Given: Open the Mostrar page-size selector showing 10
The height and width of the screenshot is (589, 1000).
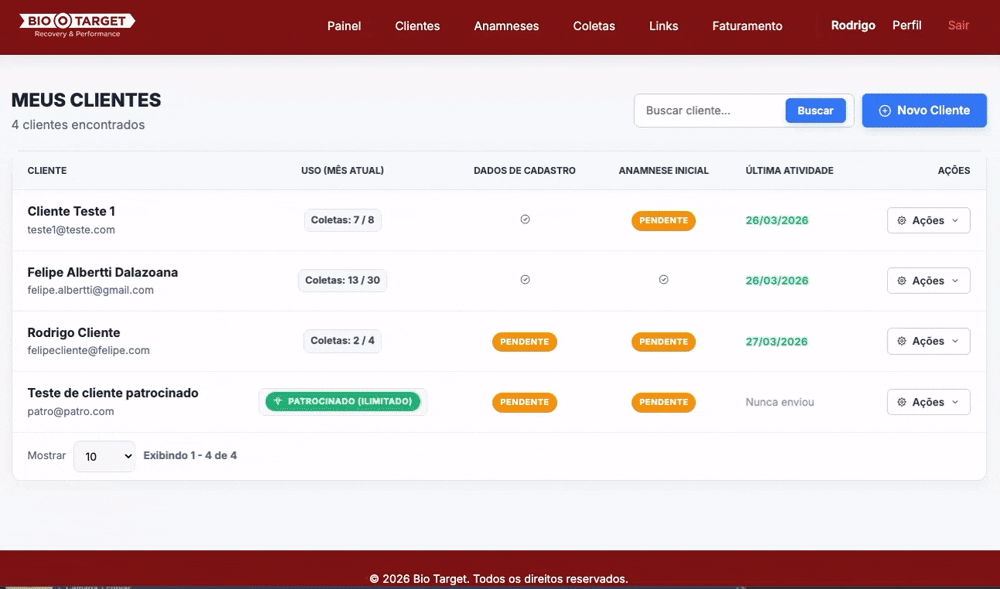Looking at the screenshot, I should click(x=104, y=455).
